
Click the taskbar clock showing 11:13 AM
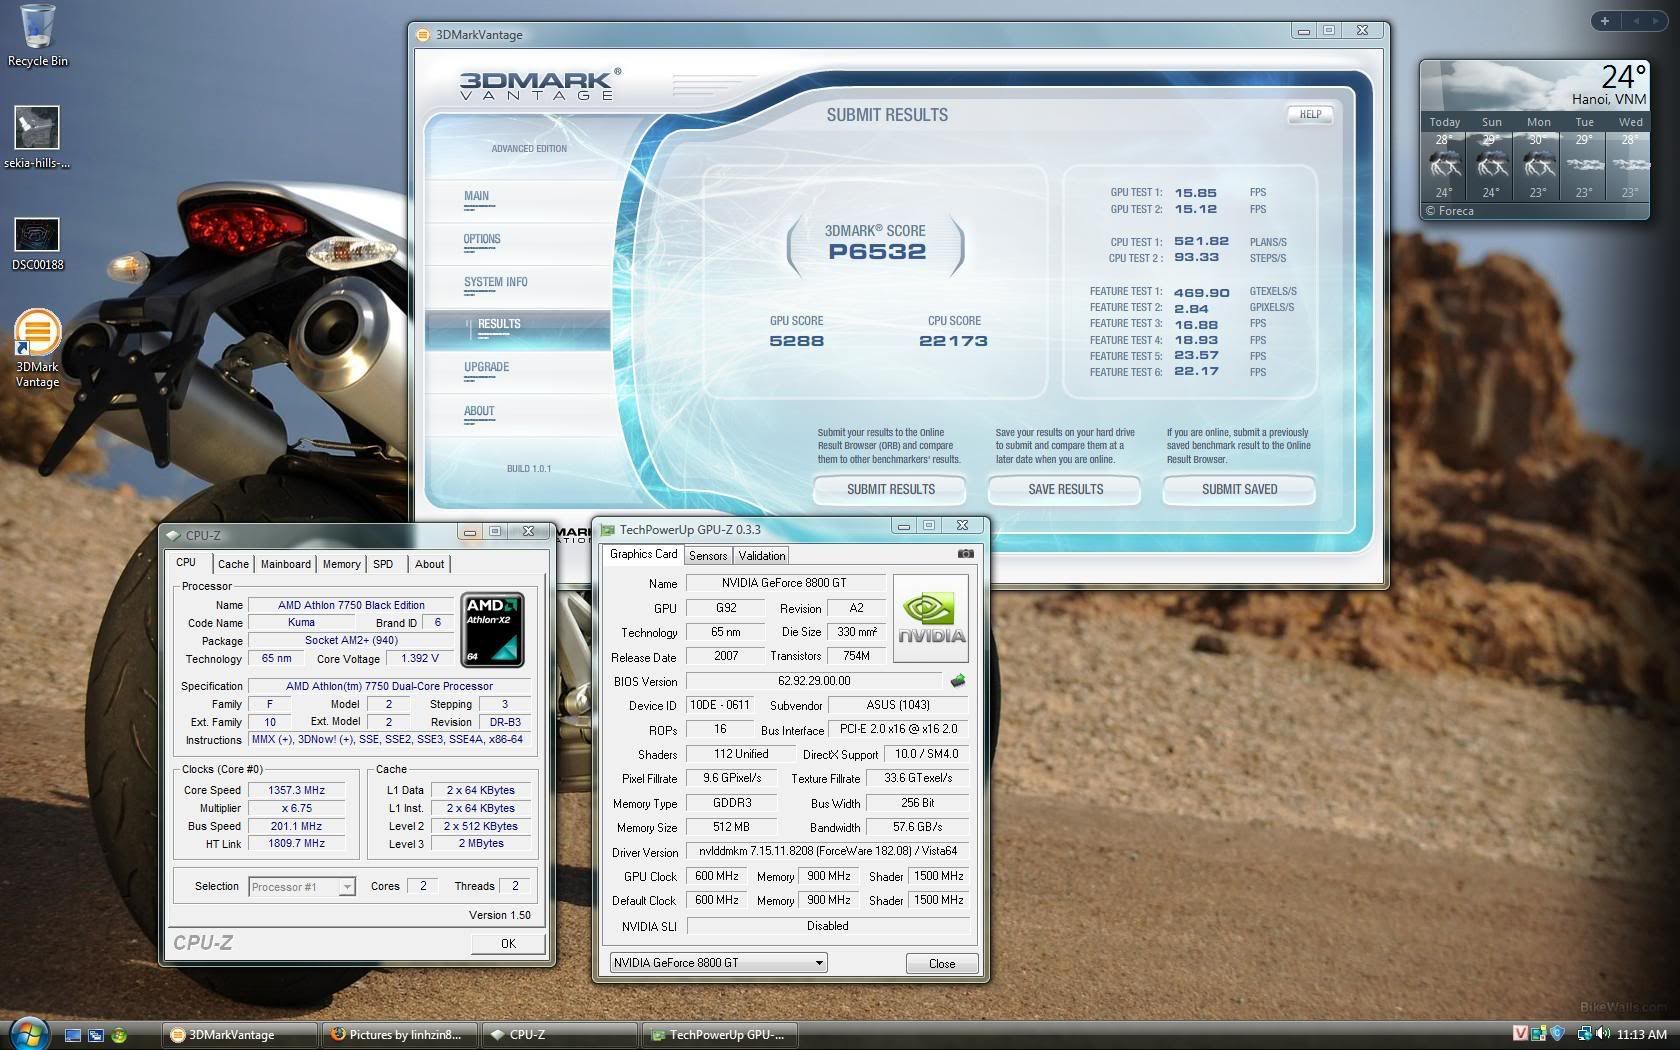[1642, 1034]
